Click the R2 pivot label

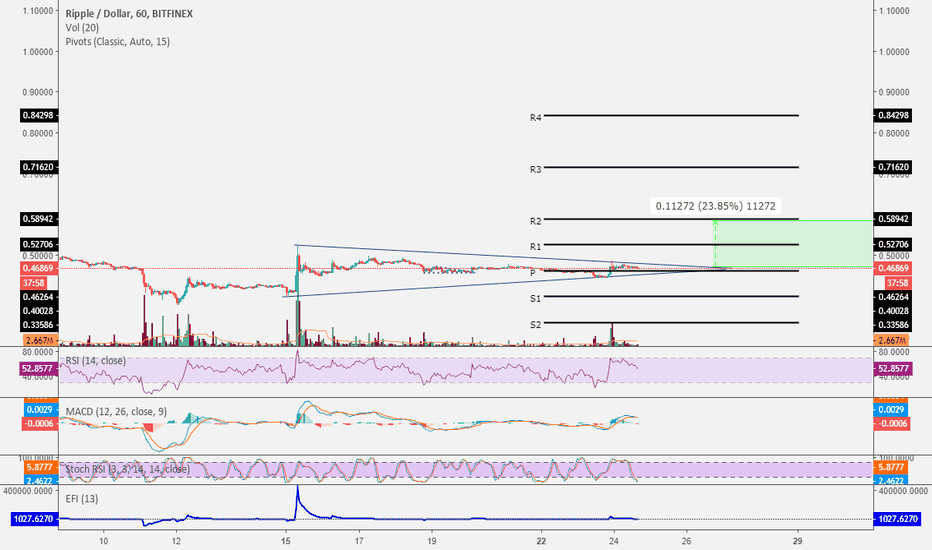pos(536,221)
